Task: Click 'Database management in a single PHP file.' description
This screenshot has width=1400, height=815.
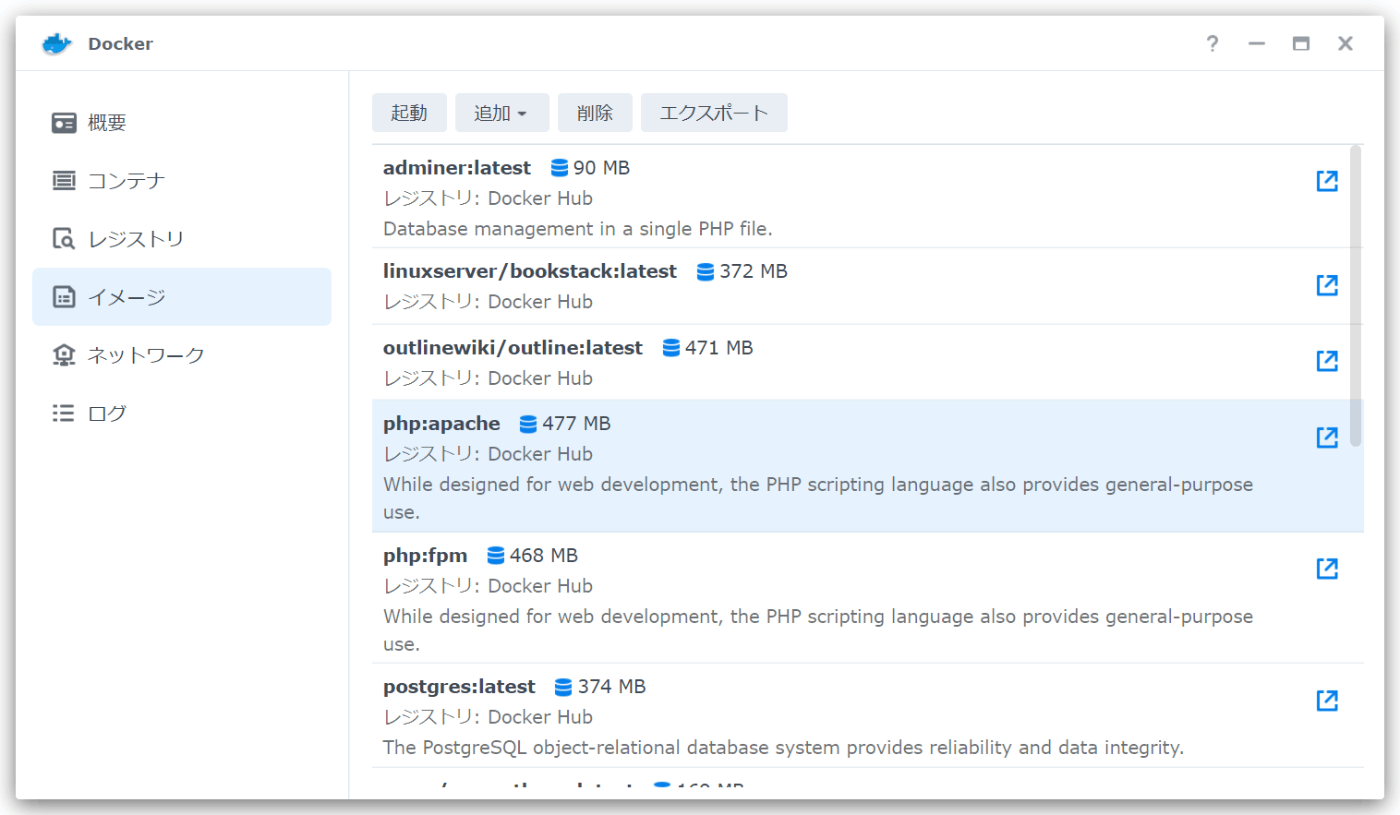Action: (578, 229)
